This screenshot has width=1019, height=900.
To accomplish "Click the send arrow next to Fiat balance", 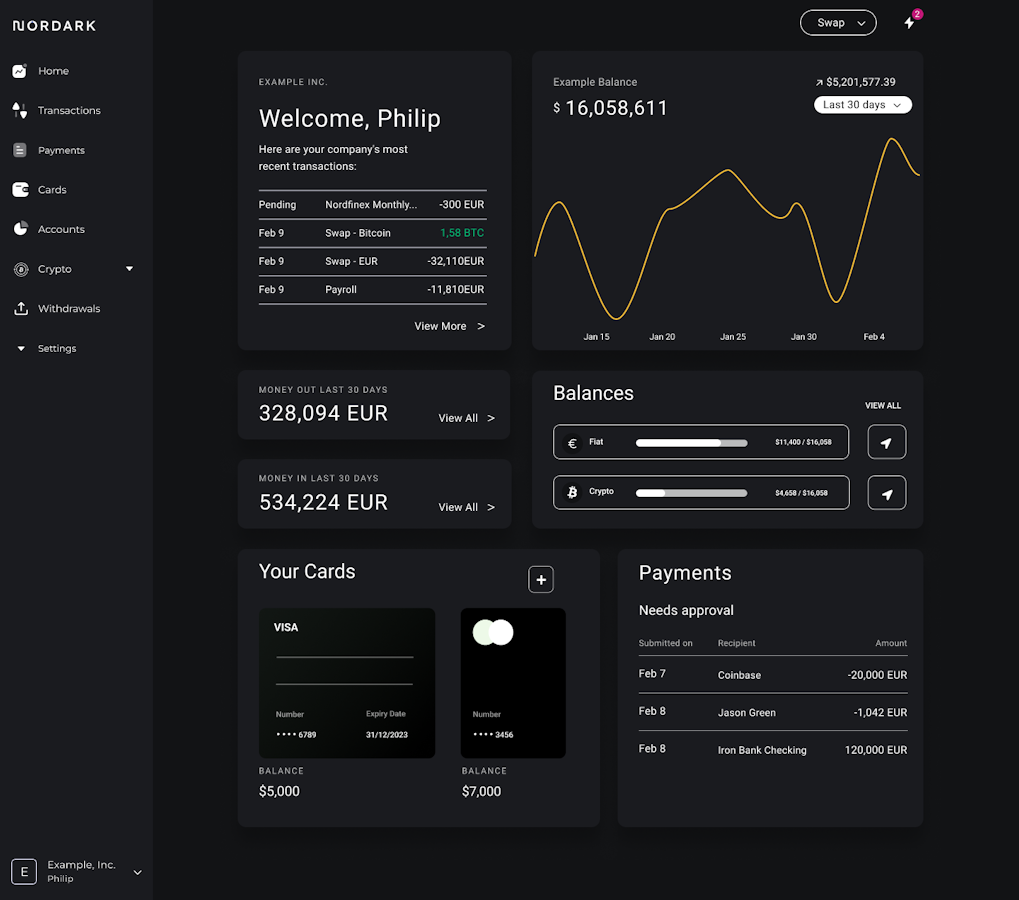I will click(886, 442).
